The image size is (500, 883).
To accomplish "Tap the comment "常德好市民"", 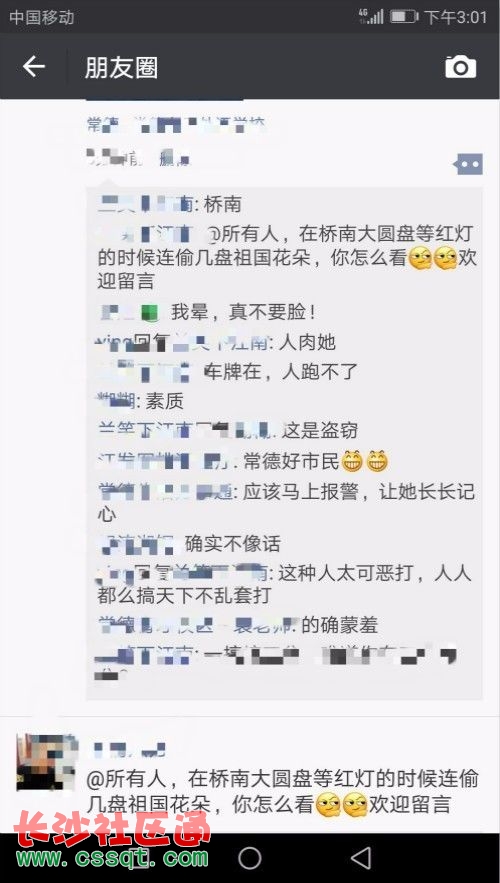I will tap(316, 462).
